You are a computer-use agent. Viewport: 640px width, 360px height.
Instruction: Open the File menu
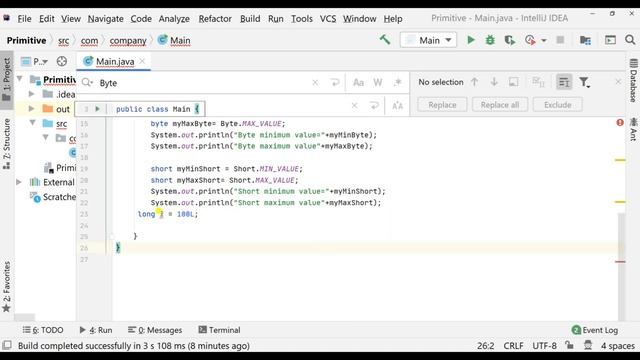pyautogui.click(x=24, y=19)
